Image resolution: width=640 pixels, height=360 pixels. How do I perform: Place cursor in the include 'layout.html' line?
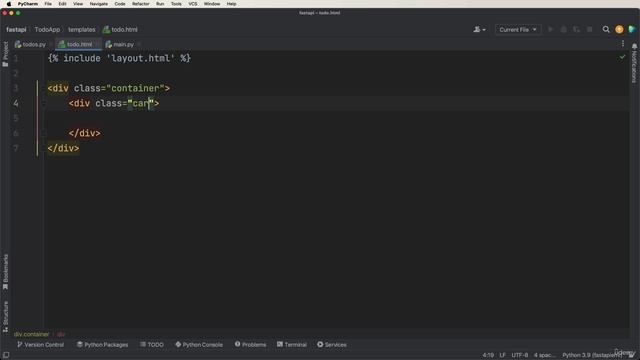click(x=119, y=58)
